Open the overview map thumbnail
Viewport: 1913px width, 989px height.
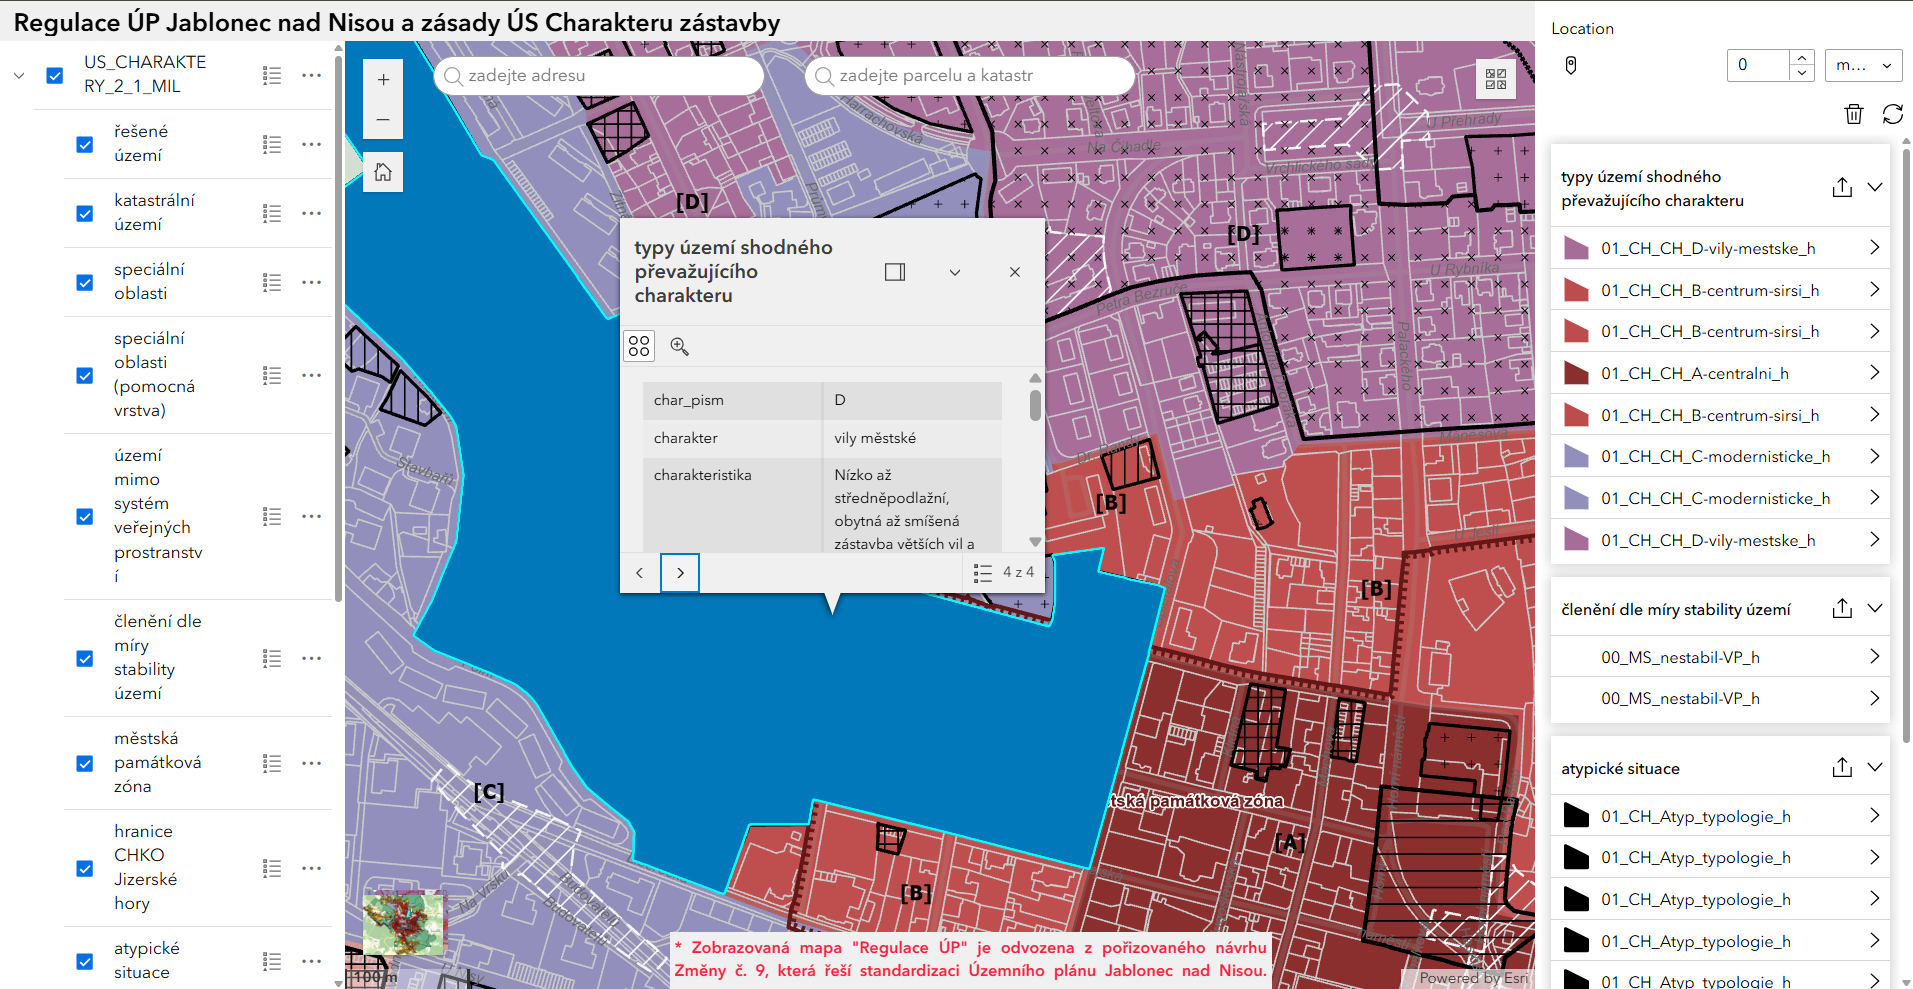403,924
